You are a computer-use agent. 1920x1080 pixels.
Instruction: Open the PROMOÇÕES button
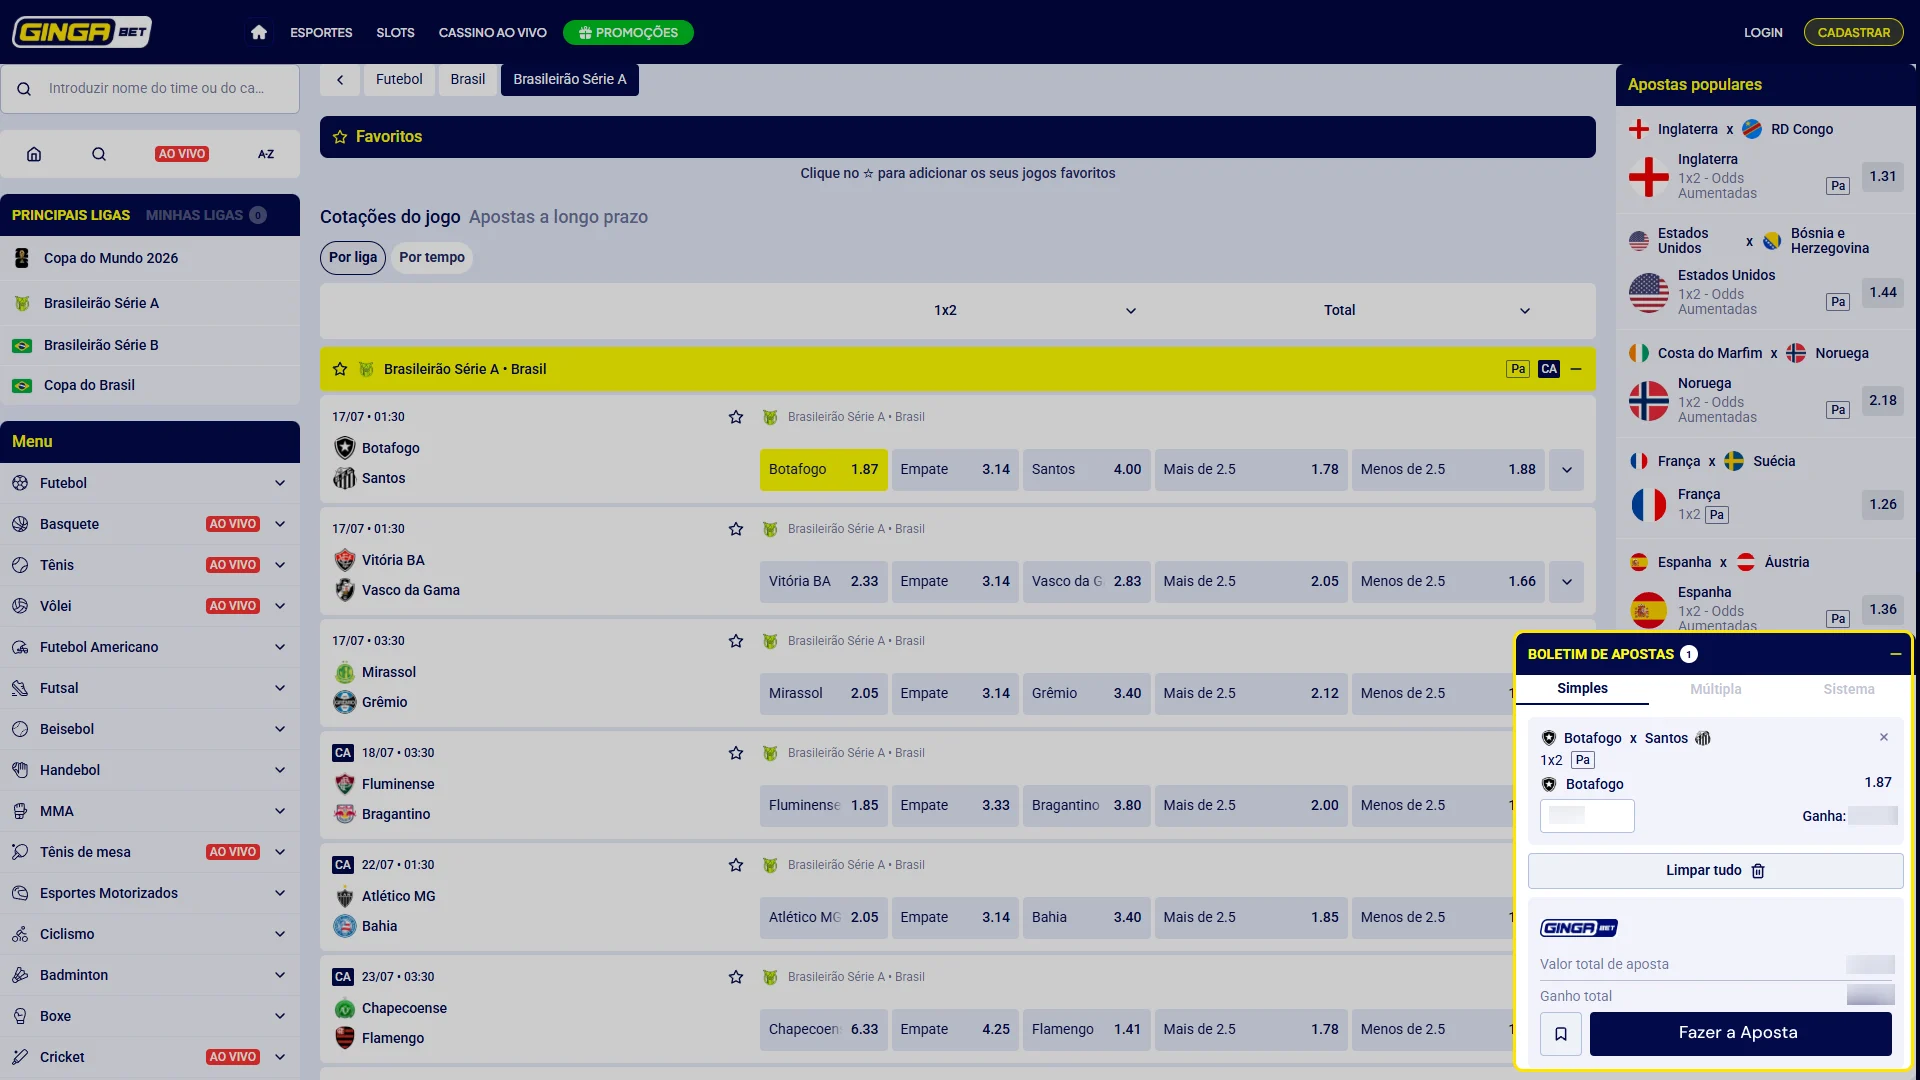click(x=628, y=32)
